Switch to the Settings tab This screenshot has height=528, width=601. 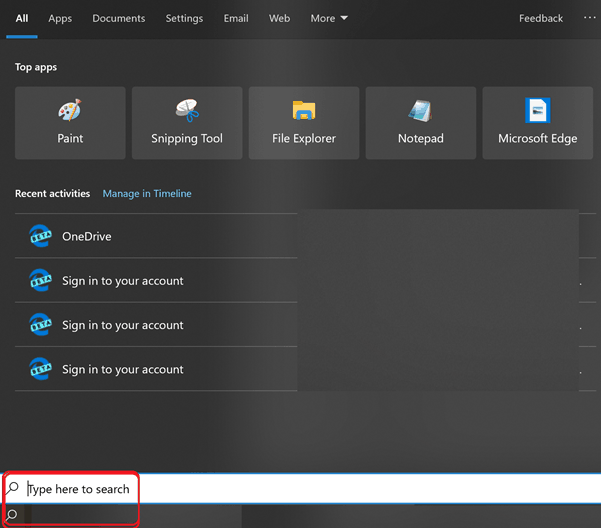(x=184, y=18)
